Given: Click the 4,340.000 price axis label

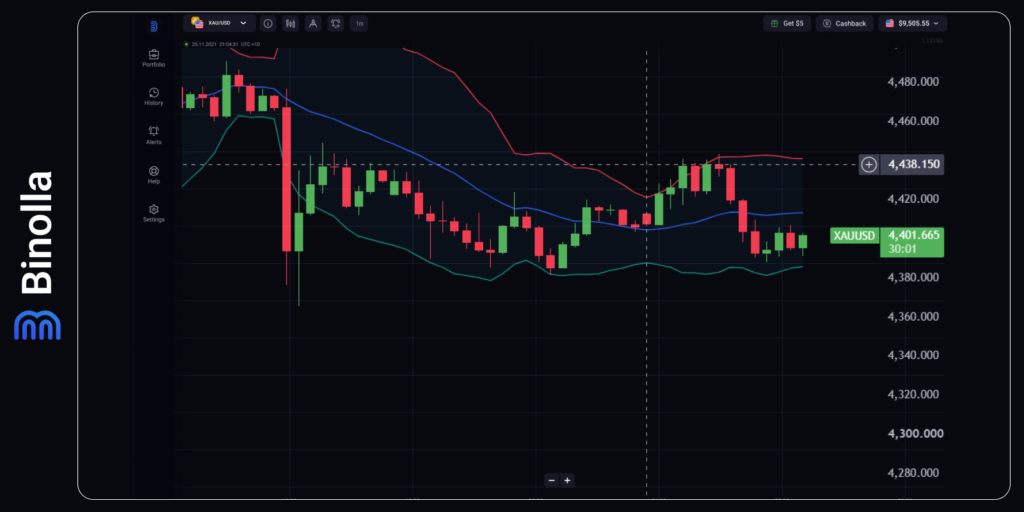Looking at the screenshot, I should click(914, 355).
